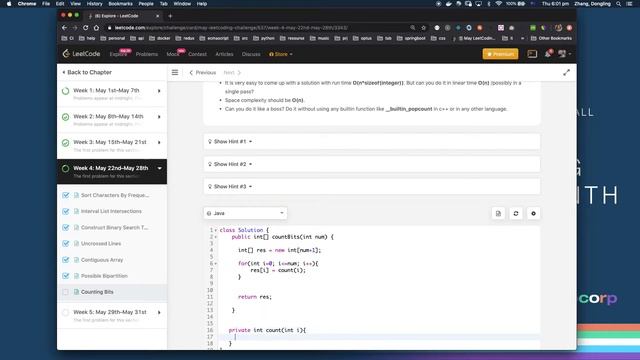
Task: Open the hamburger menu beside Previous
Action: [175, 72]
